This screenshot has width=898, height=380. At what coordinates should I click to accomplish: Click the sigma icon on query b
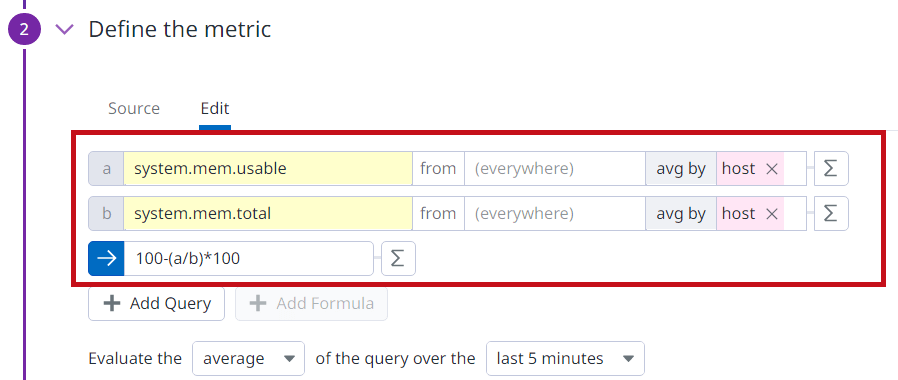point(831,213)
